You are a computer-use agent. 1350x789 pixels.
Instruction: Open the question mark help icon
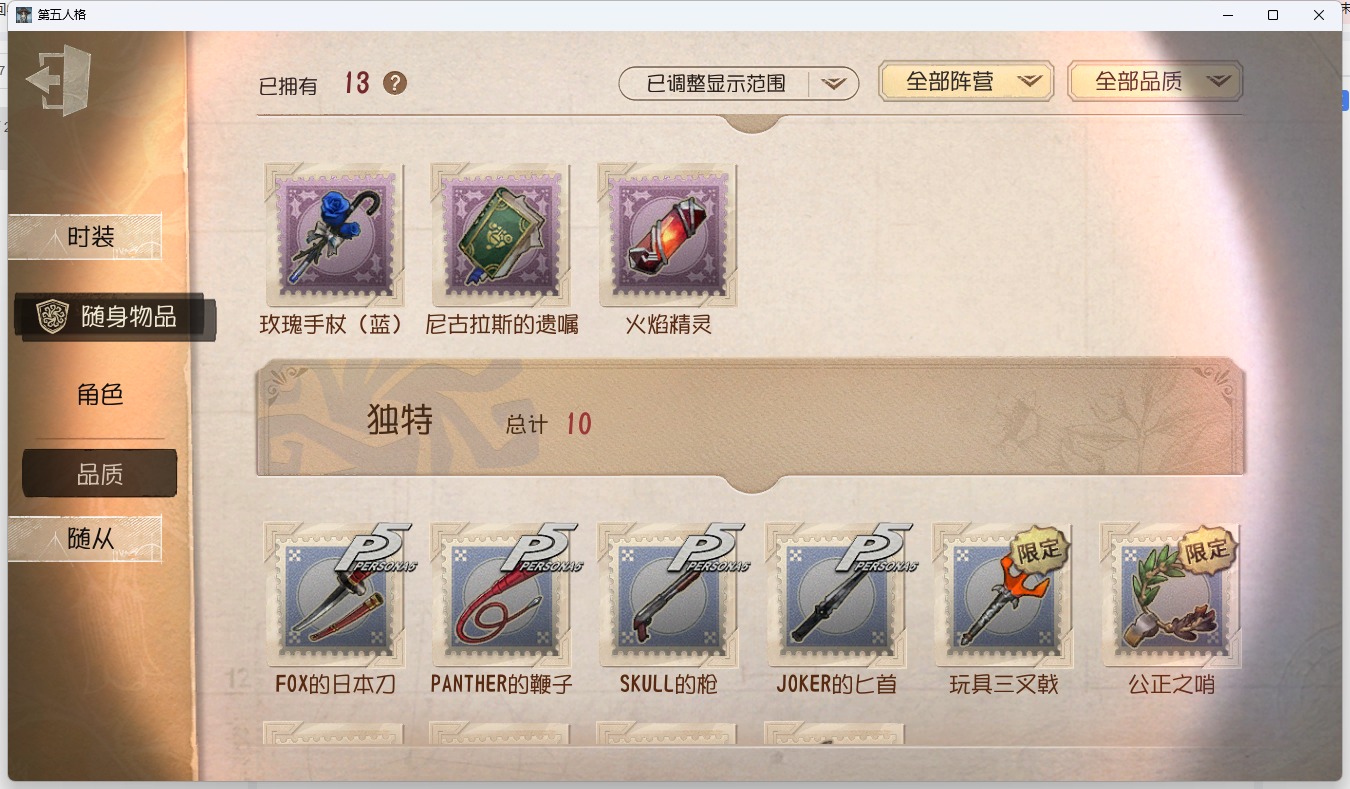click(395, 83)
